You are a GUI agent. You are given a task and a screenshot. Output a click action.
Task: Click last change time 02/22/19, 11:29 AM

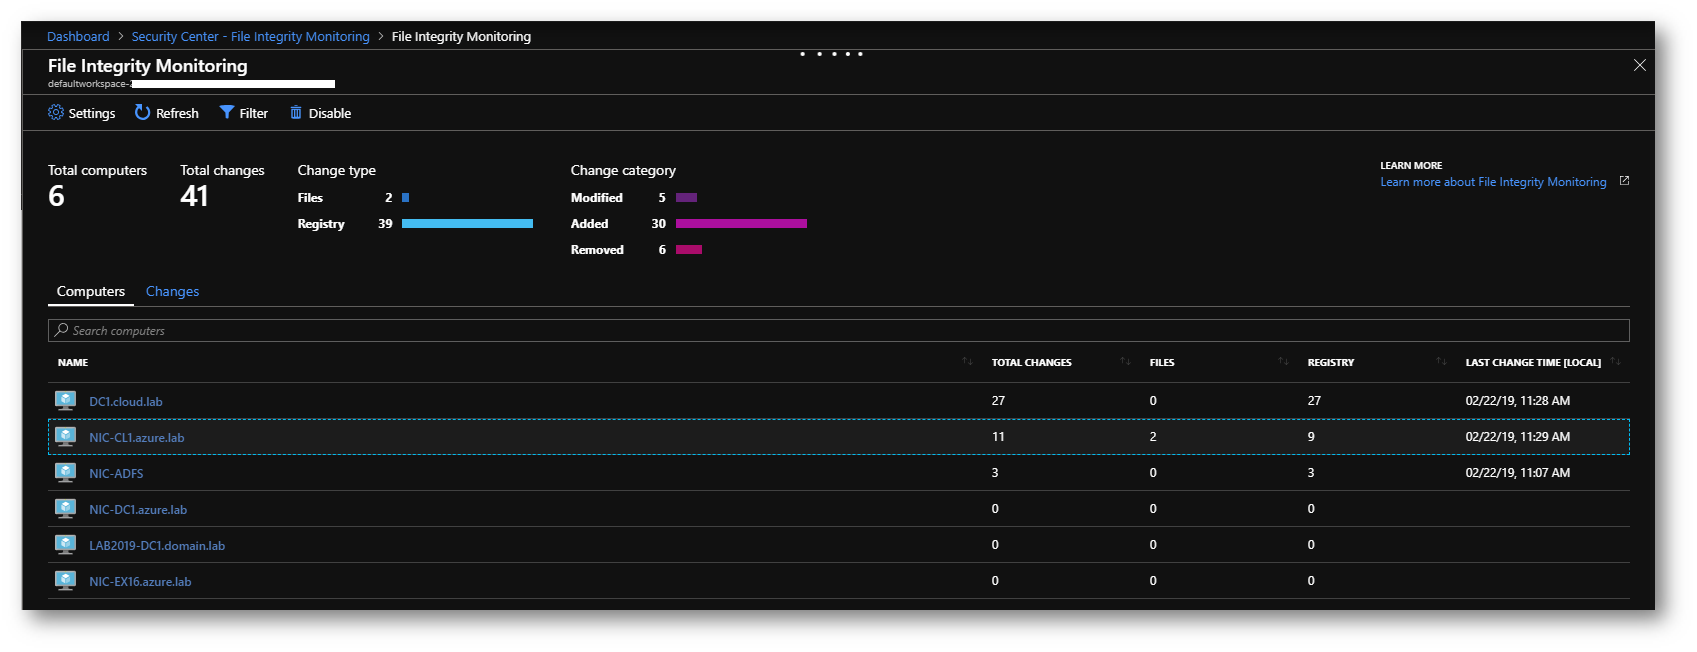[1517, 437]
